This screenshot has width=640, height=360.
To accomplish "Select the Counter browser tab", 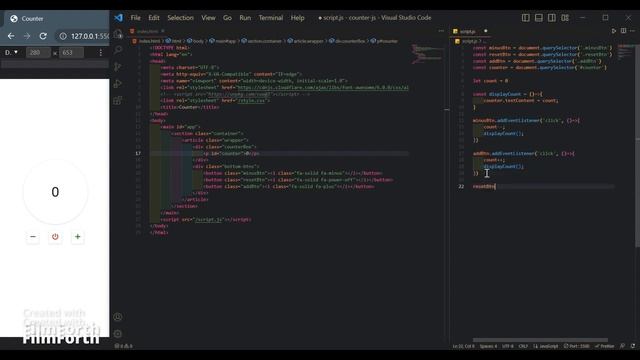I will click(x=56, y=18).
